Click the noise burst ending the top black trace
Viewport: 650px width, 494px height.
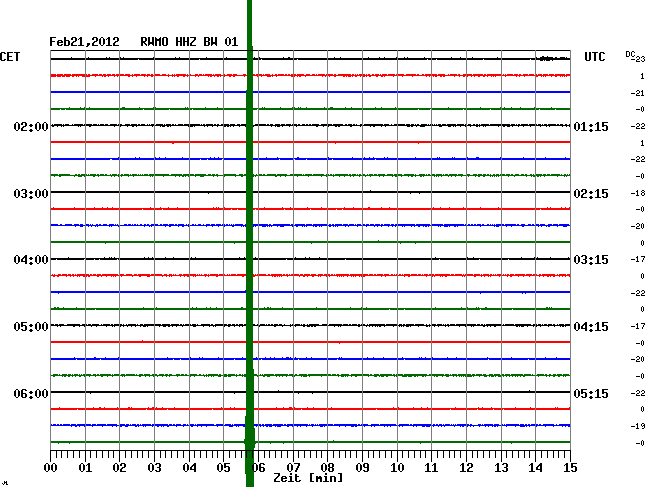pyautogui.click(x=553, y=58)
